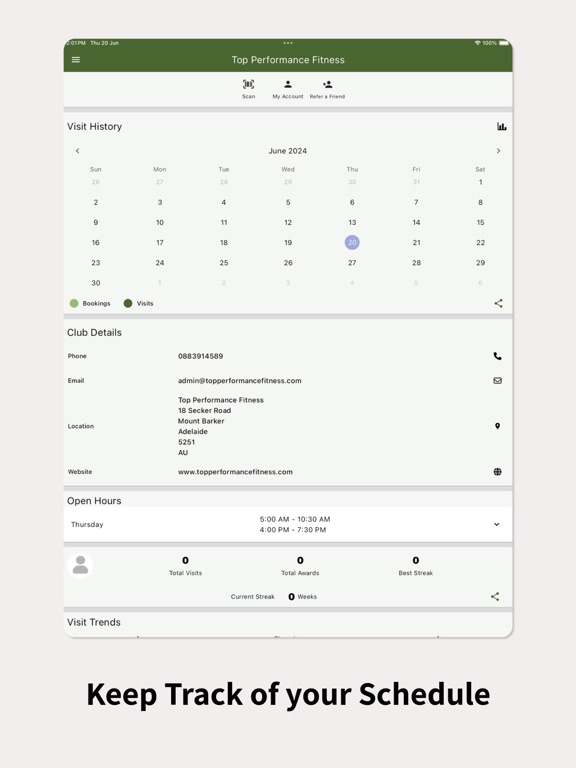Go to next month in calendar
Image resolution: width=576 pixels, height=768 pixels.
(498, 151)
